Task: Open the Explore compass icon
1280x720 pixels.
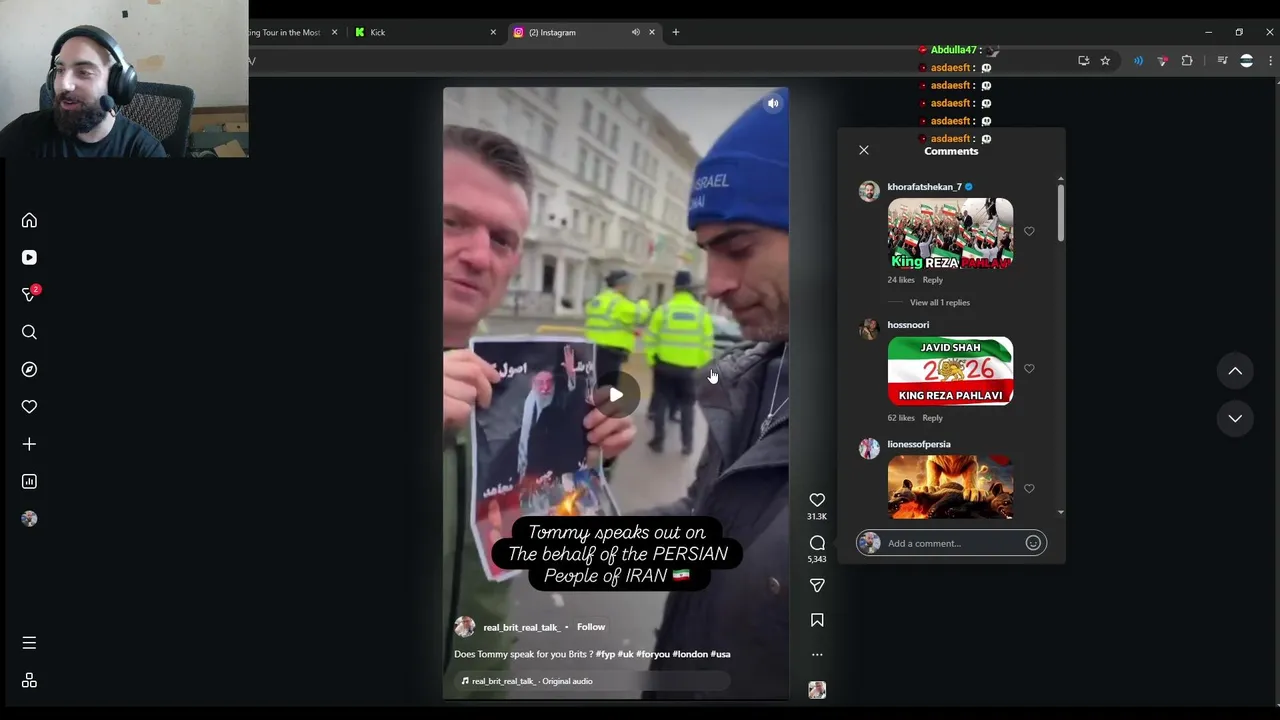Action: click(29, 369)
